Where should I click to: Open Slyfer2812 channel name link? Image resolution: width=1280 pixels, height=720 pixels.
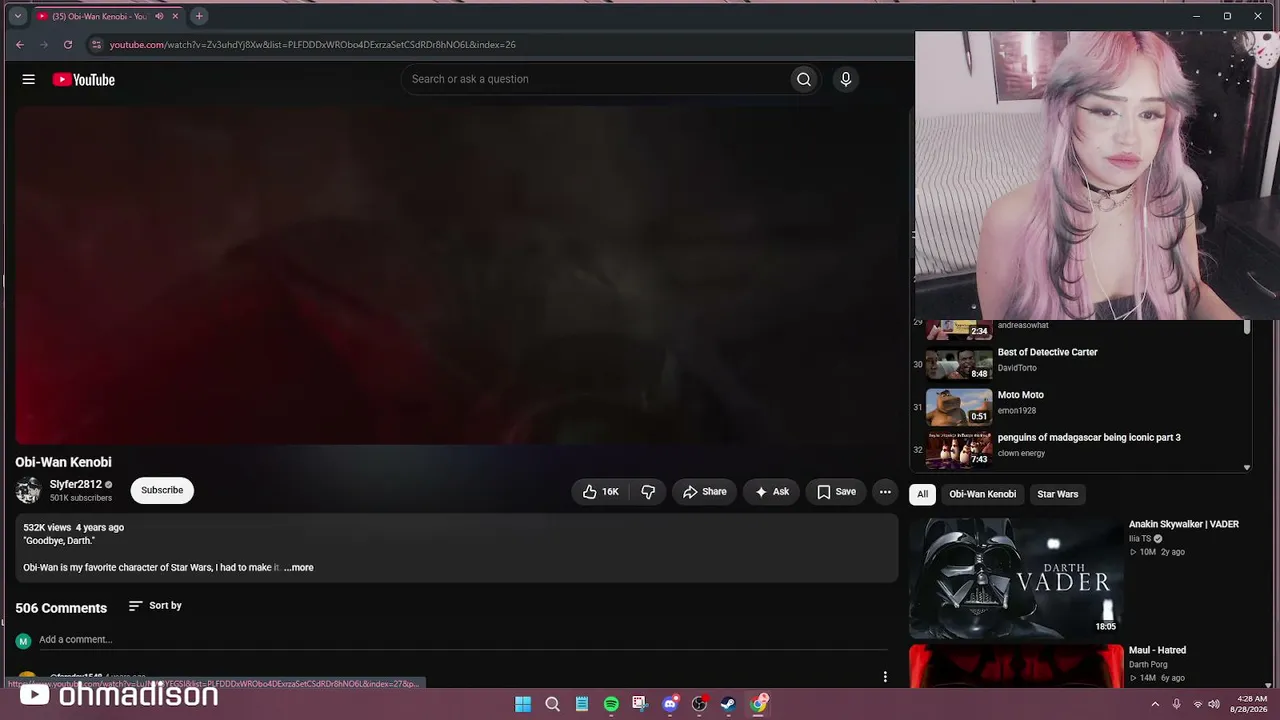(76, 484)
